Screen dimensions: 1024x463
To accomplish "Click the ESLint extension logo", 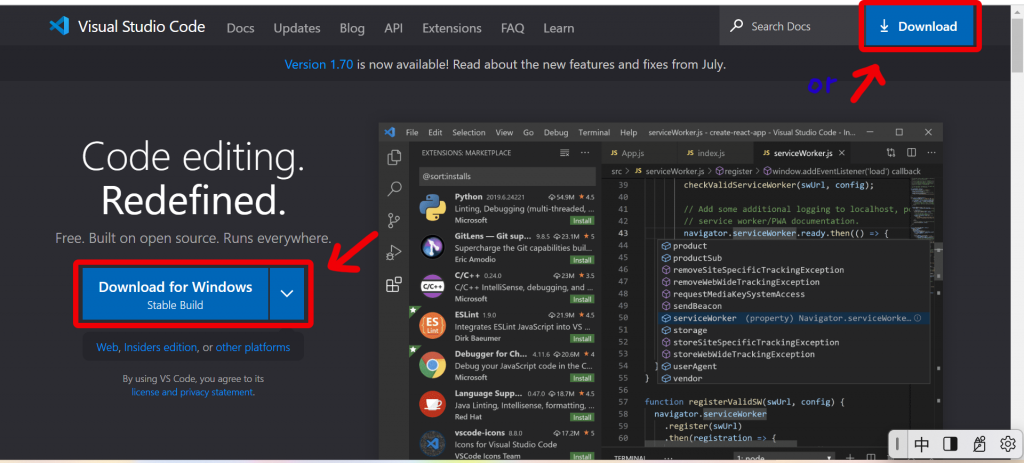I will (433, 326).
